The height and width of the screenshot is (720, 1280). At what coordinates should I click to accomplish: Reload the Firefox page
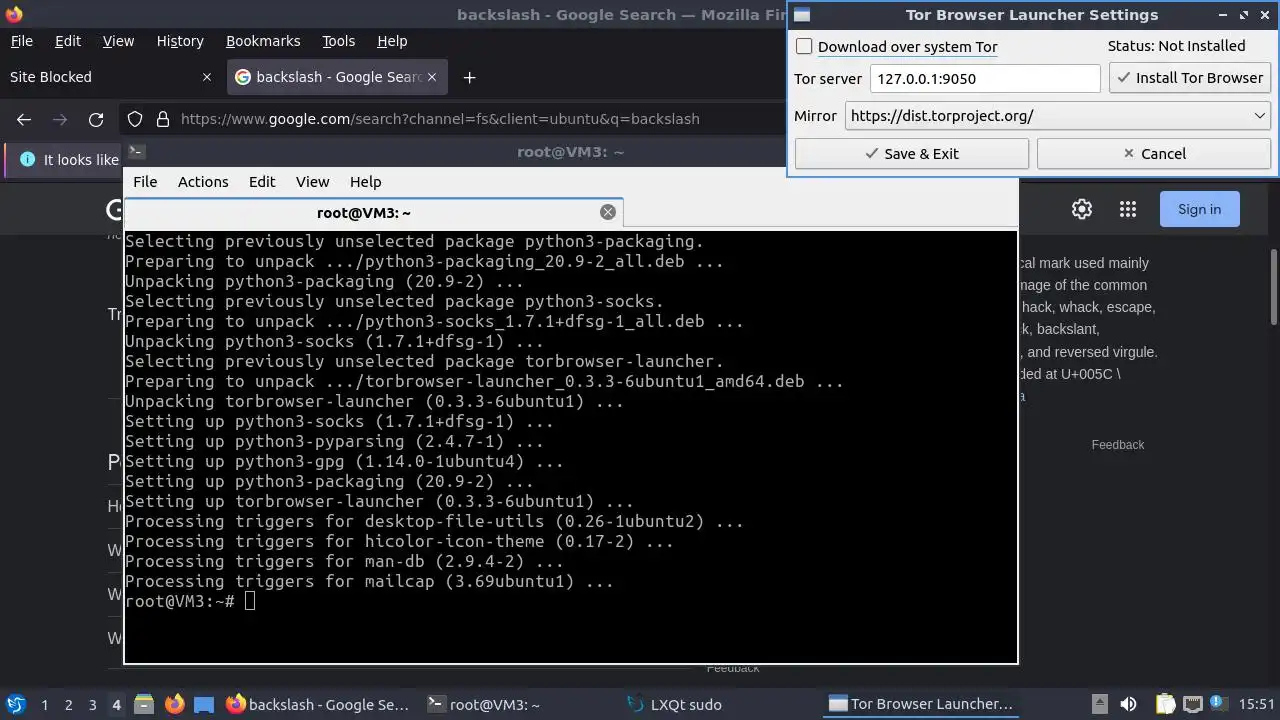(96, 119)
